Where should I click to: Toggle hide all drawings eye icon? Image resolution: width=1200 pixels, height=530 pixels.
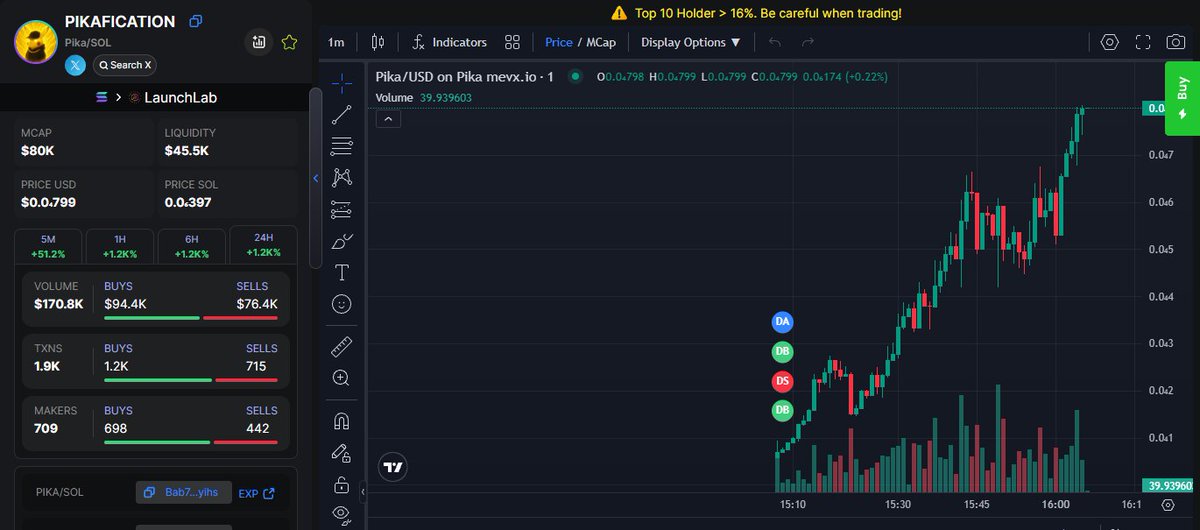[x=342, y=515]
